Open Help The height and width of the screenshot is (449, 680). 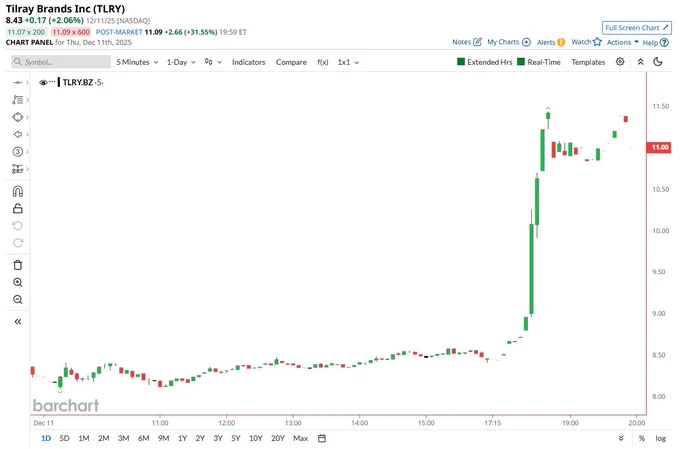[655, 43]
